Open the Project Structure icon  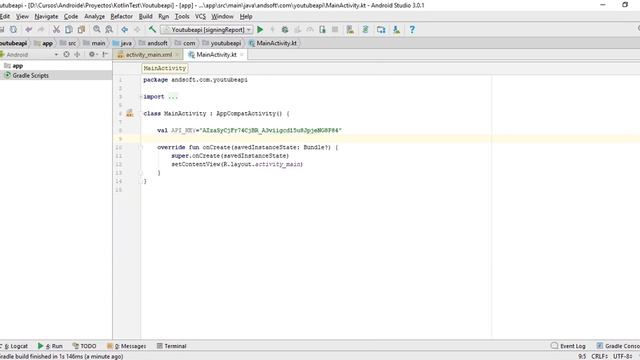tap(381, 29)
